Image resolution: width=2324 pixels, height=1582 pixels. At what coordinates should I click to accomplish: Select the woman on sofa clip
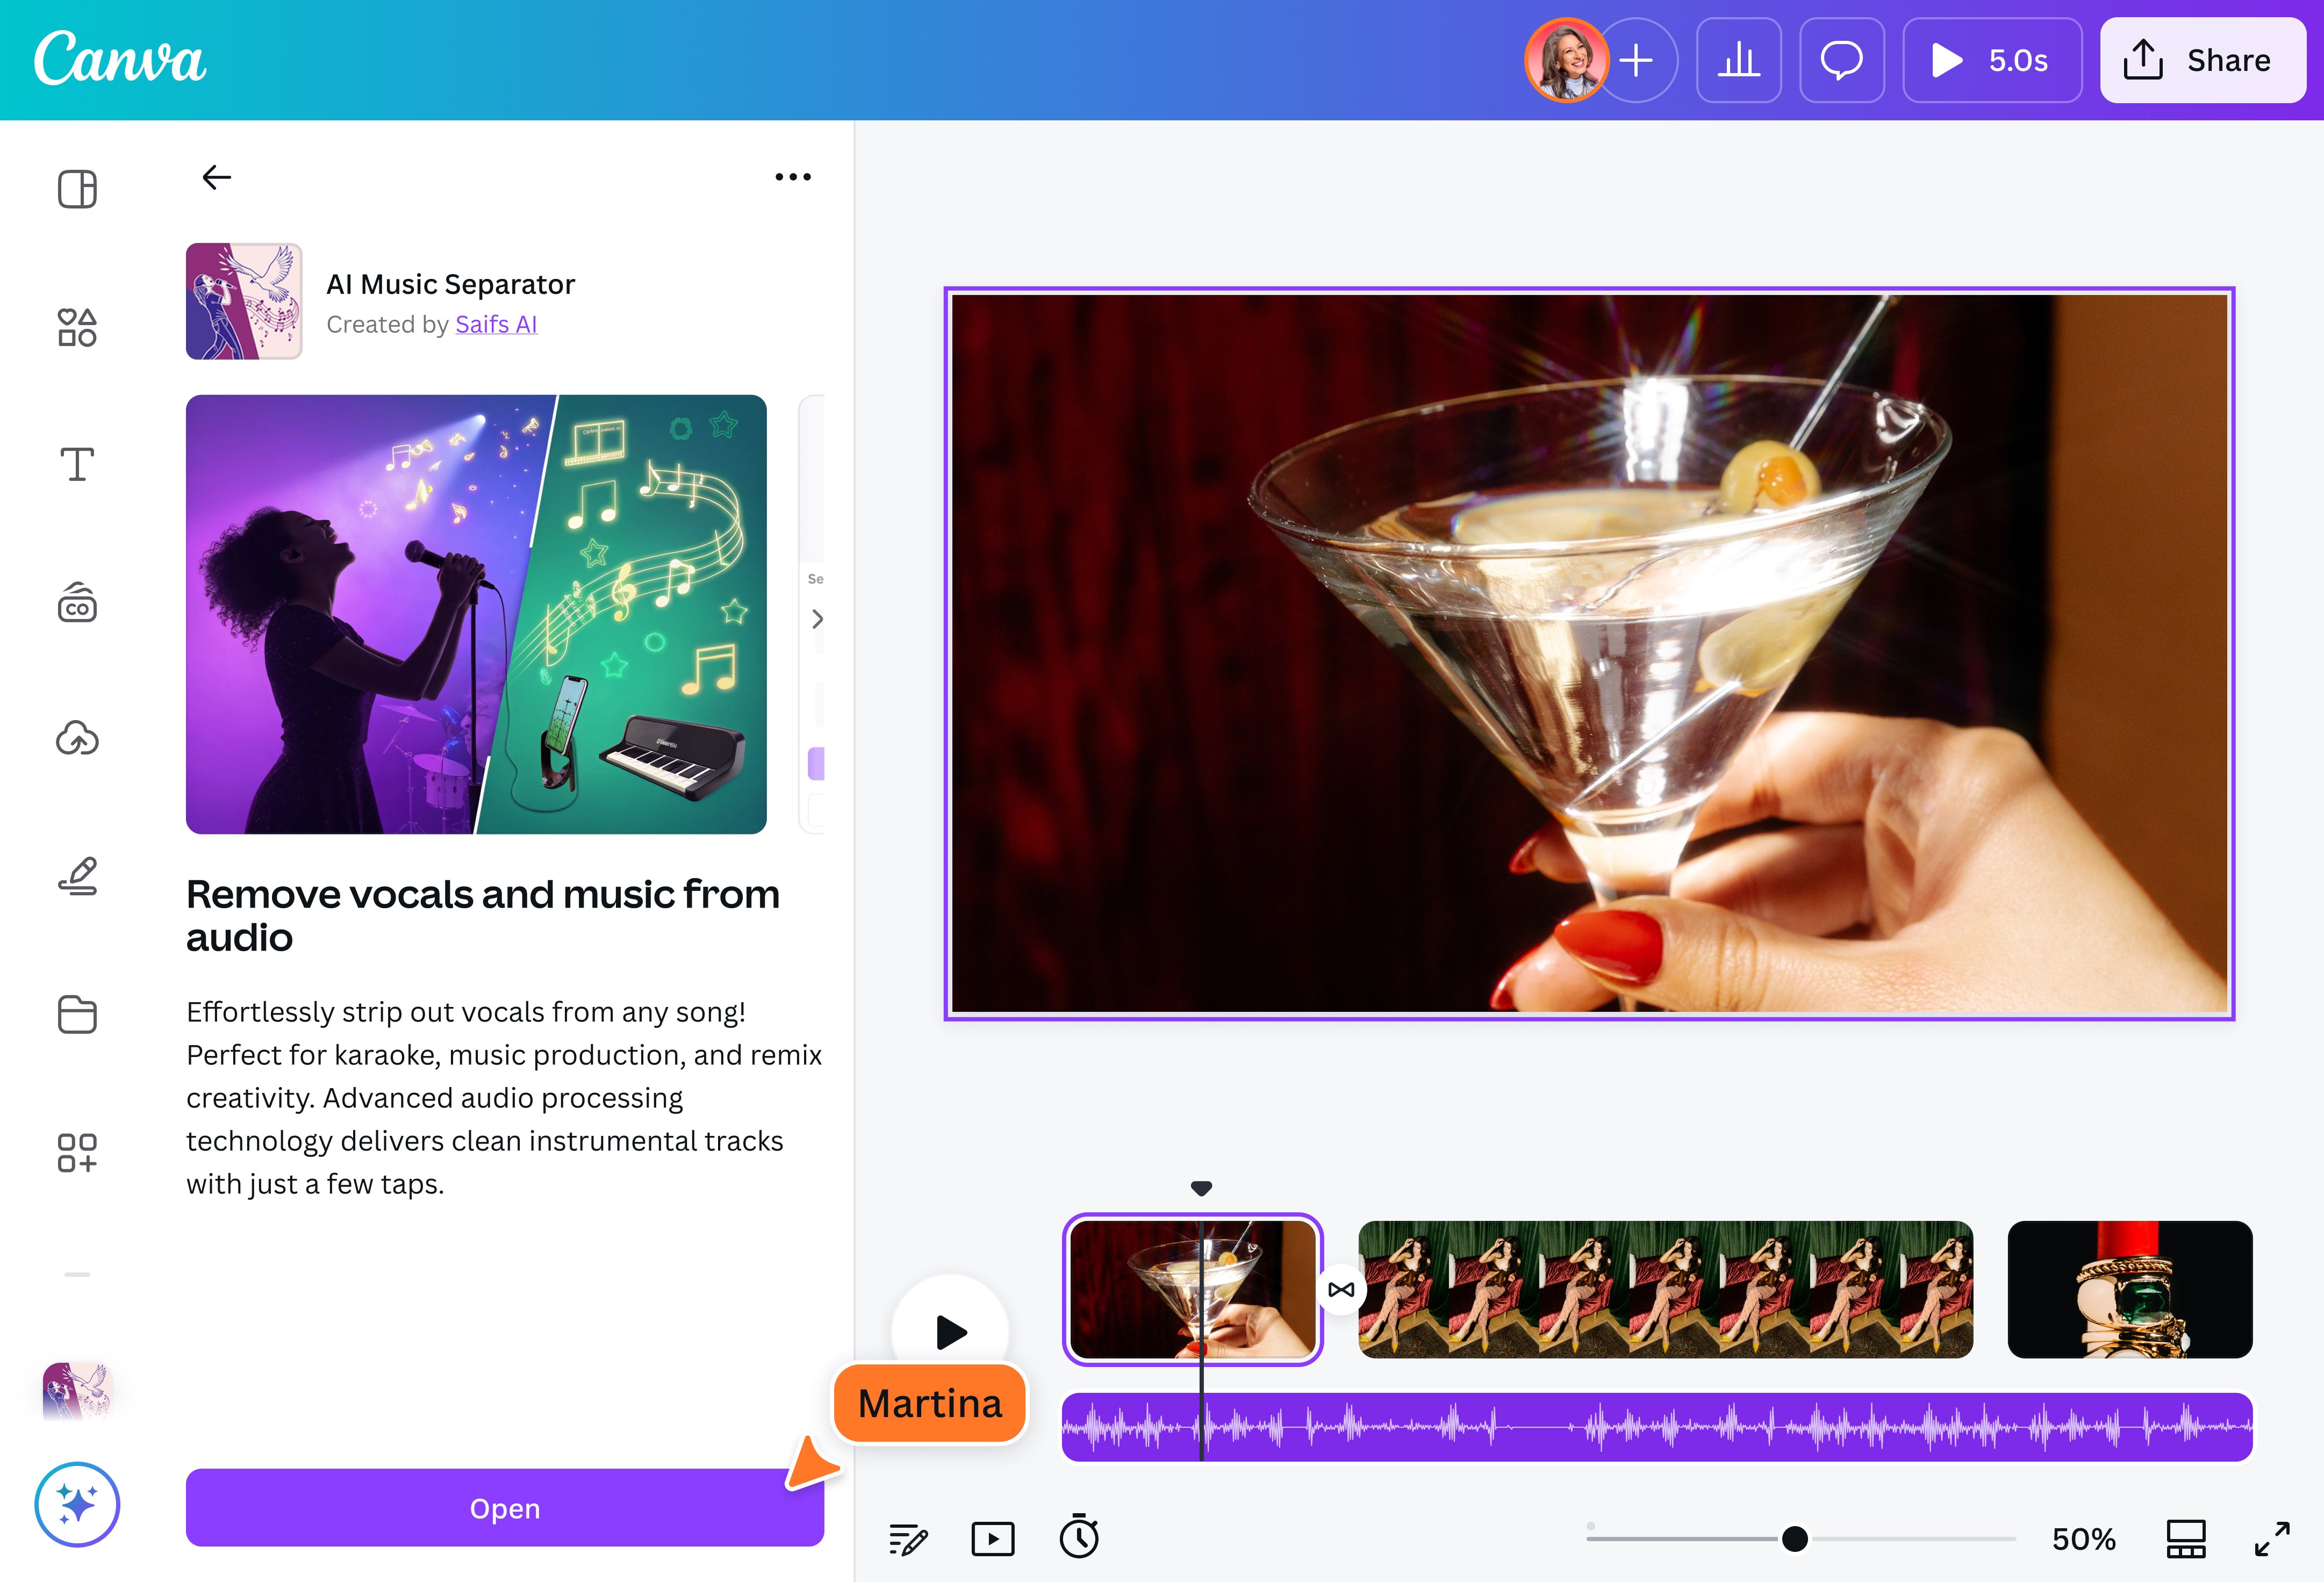(1665, 1289)
